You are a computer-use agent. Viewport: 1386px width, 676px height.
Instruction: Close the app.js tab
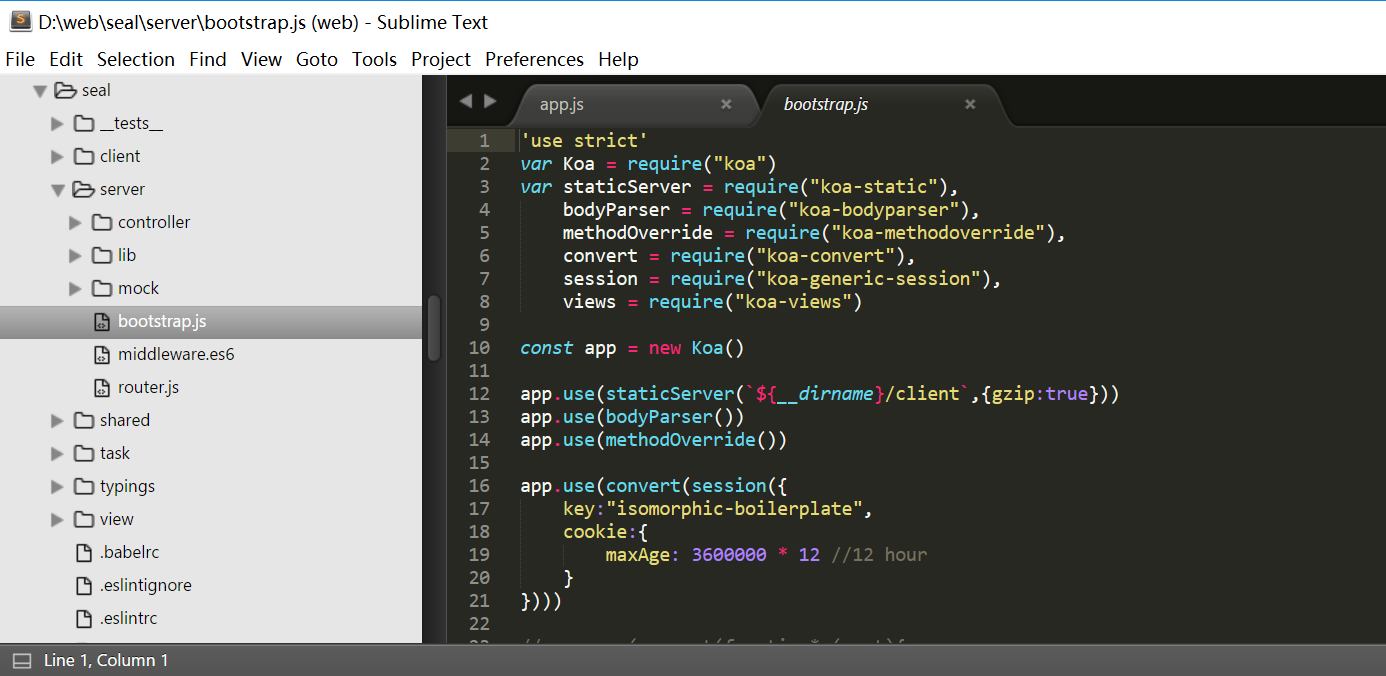pos(726,104)
